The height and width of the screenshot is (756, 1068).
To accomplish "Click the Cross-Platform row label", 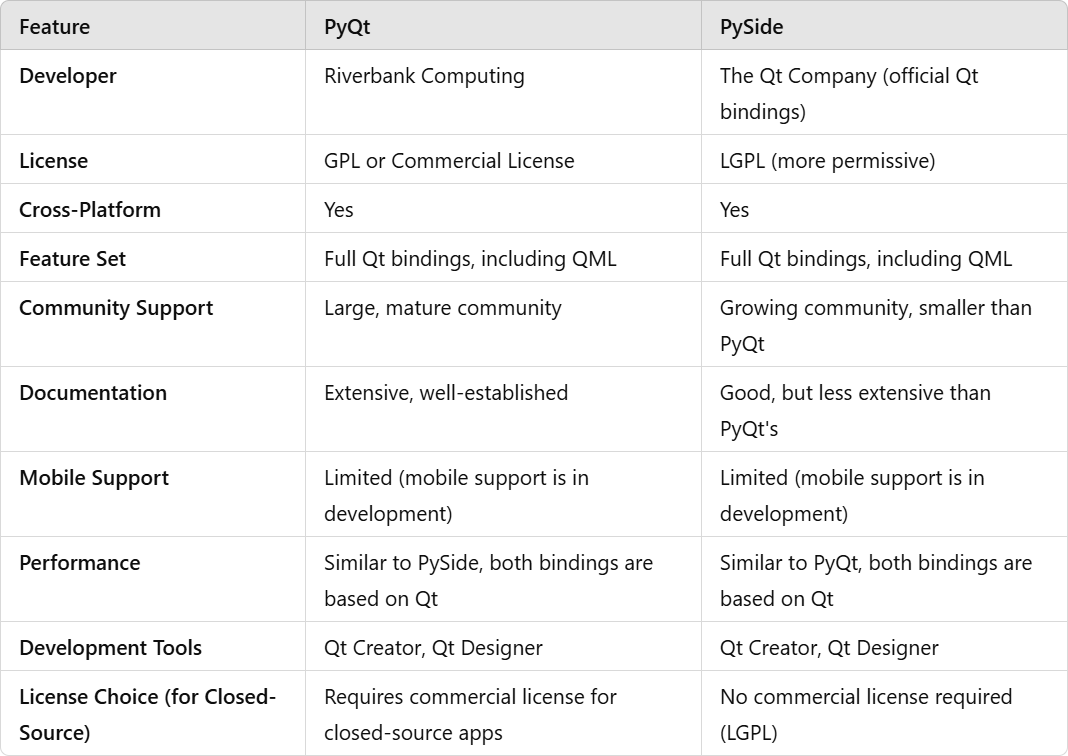I will coord(90,210).
